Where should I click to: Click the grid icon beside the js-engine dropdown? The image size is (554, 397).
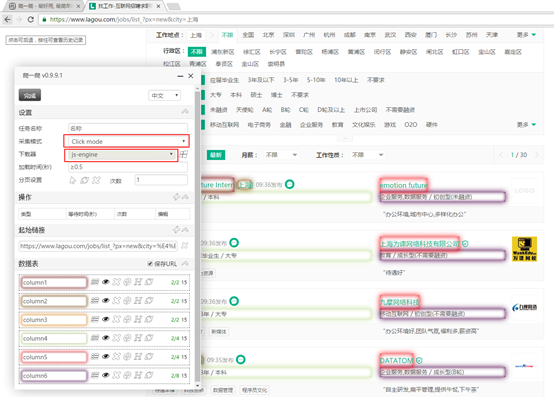pyautogui.click(x=183, y=154)
